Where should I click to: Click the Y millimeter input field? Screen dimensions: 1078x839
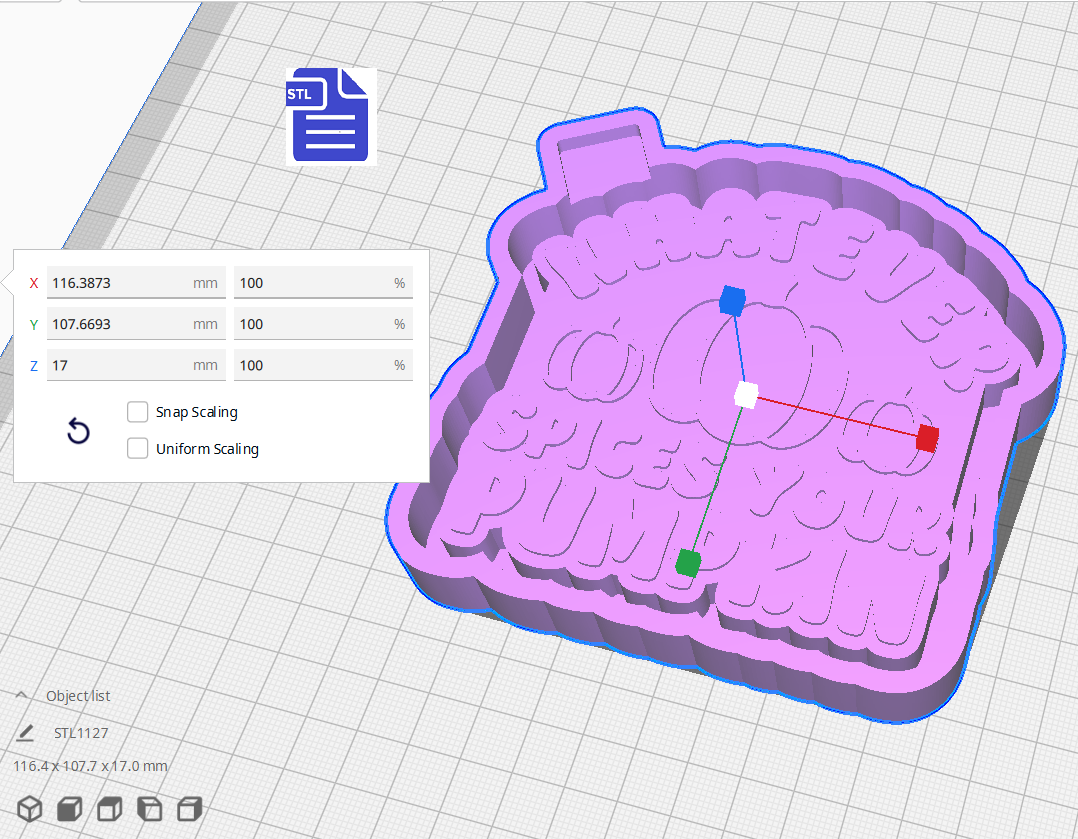[136, 323]
